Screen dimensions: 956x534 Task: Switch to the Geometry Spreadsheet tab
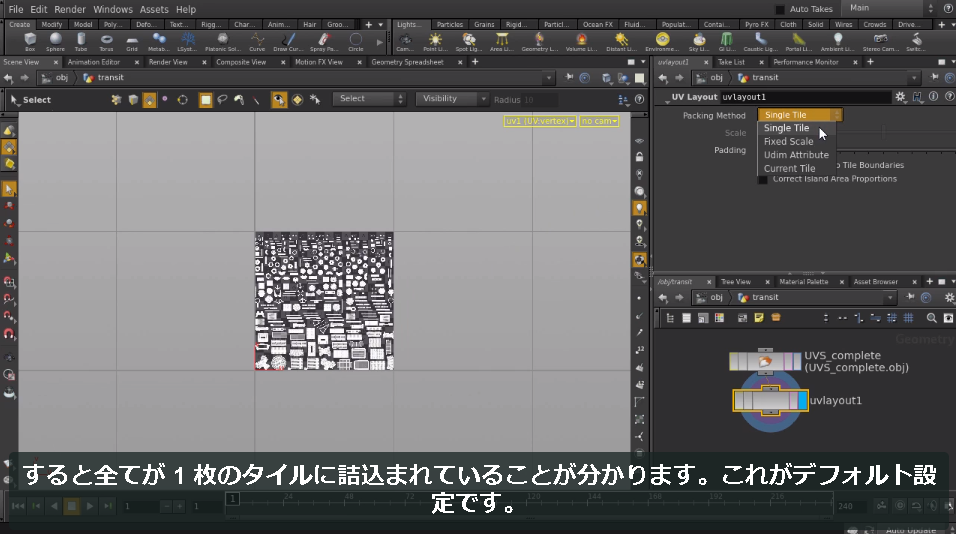[407, 62]
